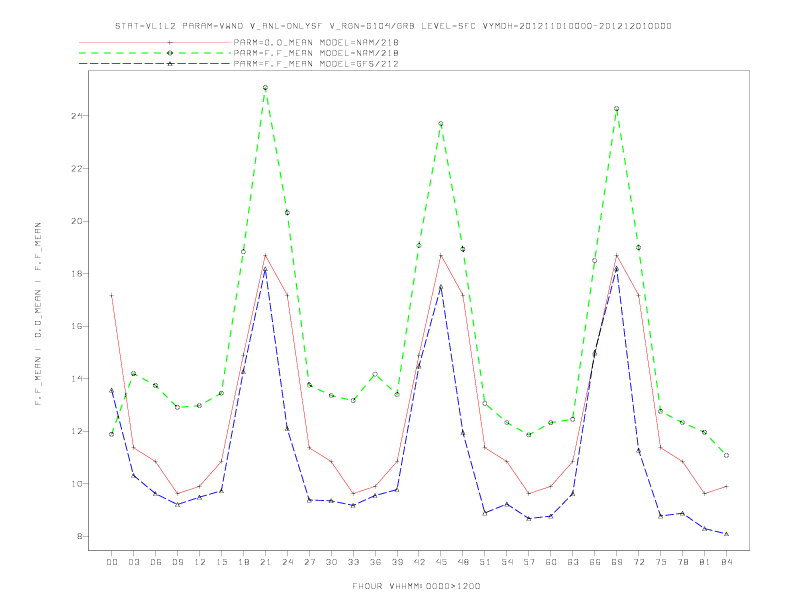Click x-axis tick label 60
Screen dimensions: 792x612
pyautogui.click(x=551, y=562)
